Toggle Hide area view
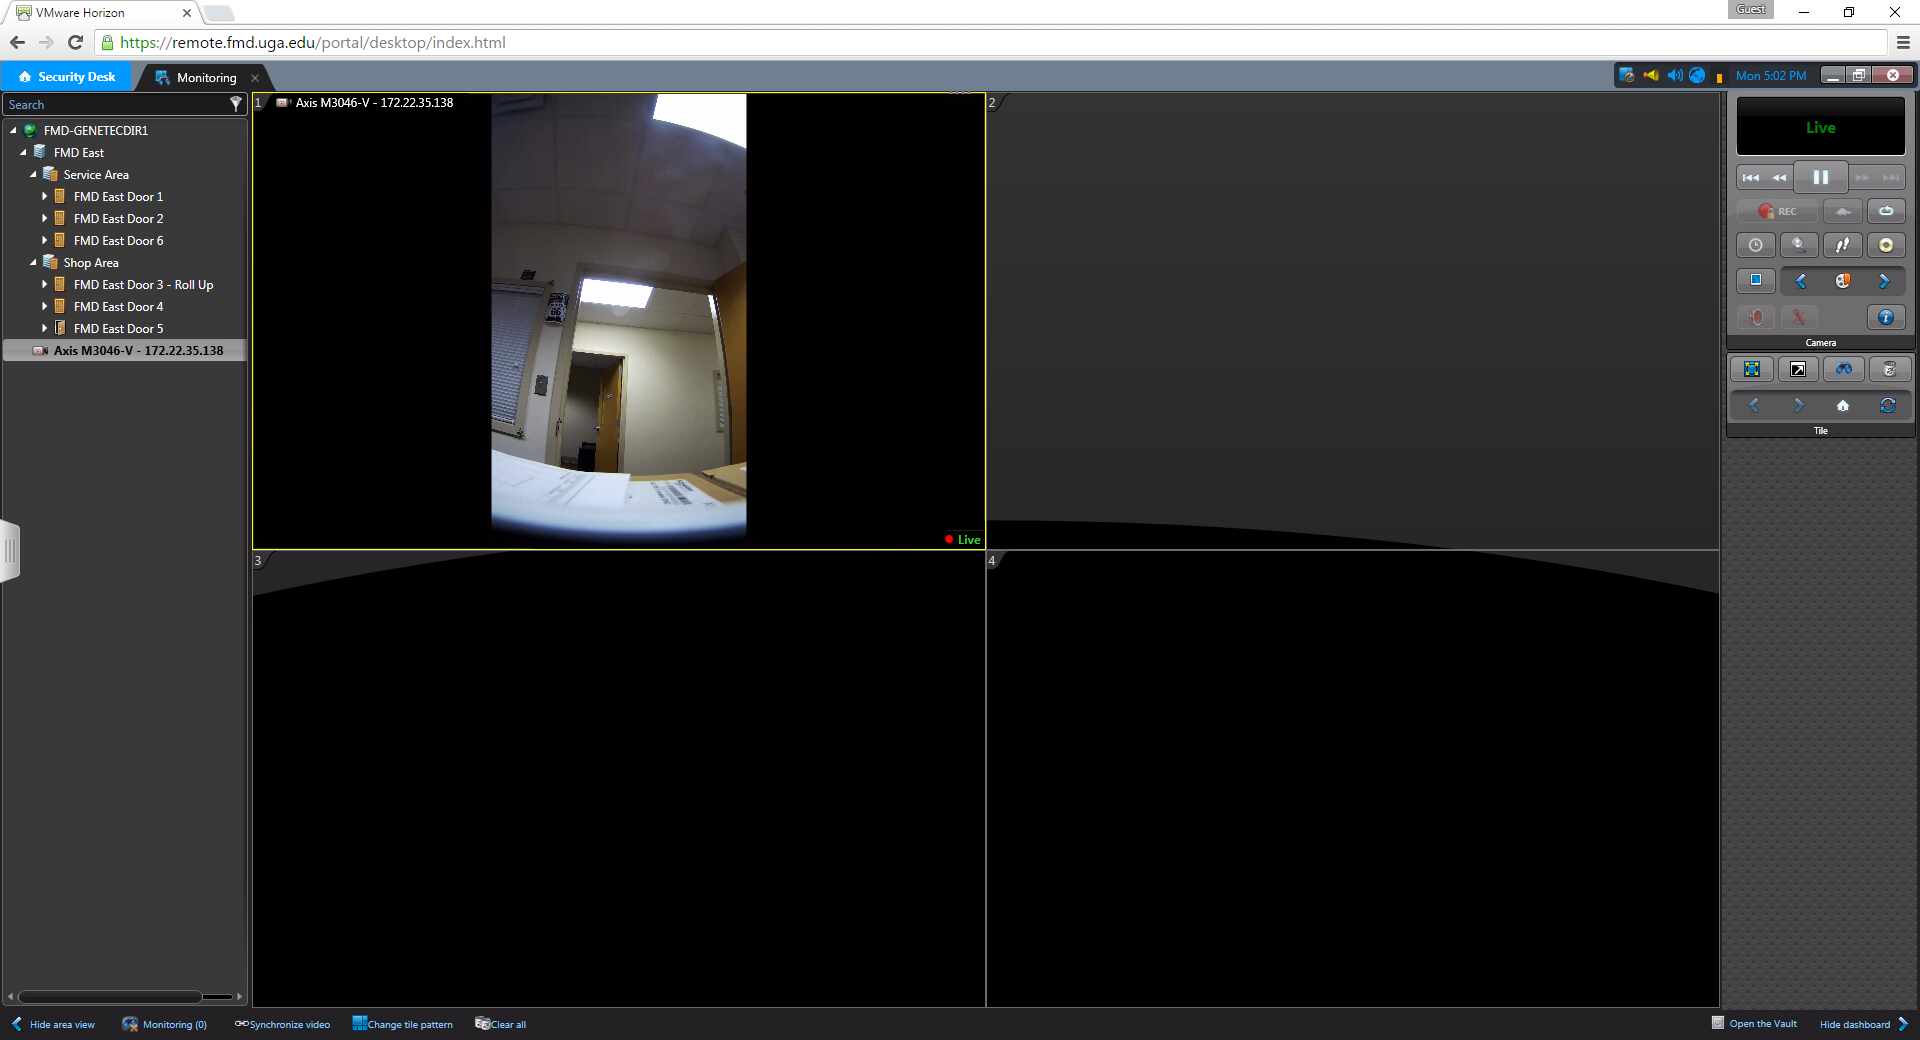This screenshot has height=1040, width=1920. pyautogui.click(x=53, y=1024)
